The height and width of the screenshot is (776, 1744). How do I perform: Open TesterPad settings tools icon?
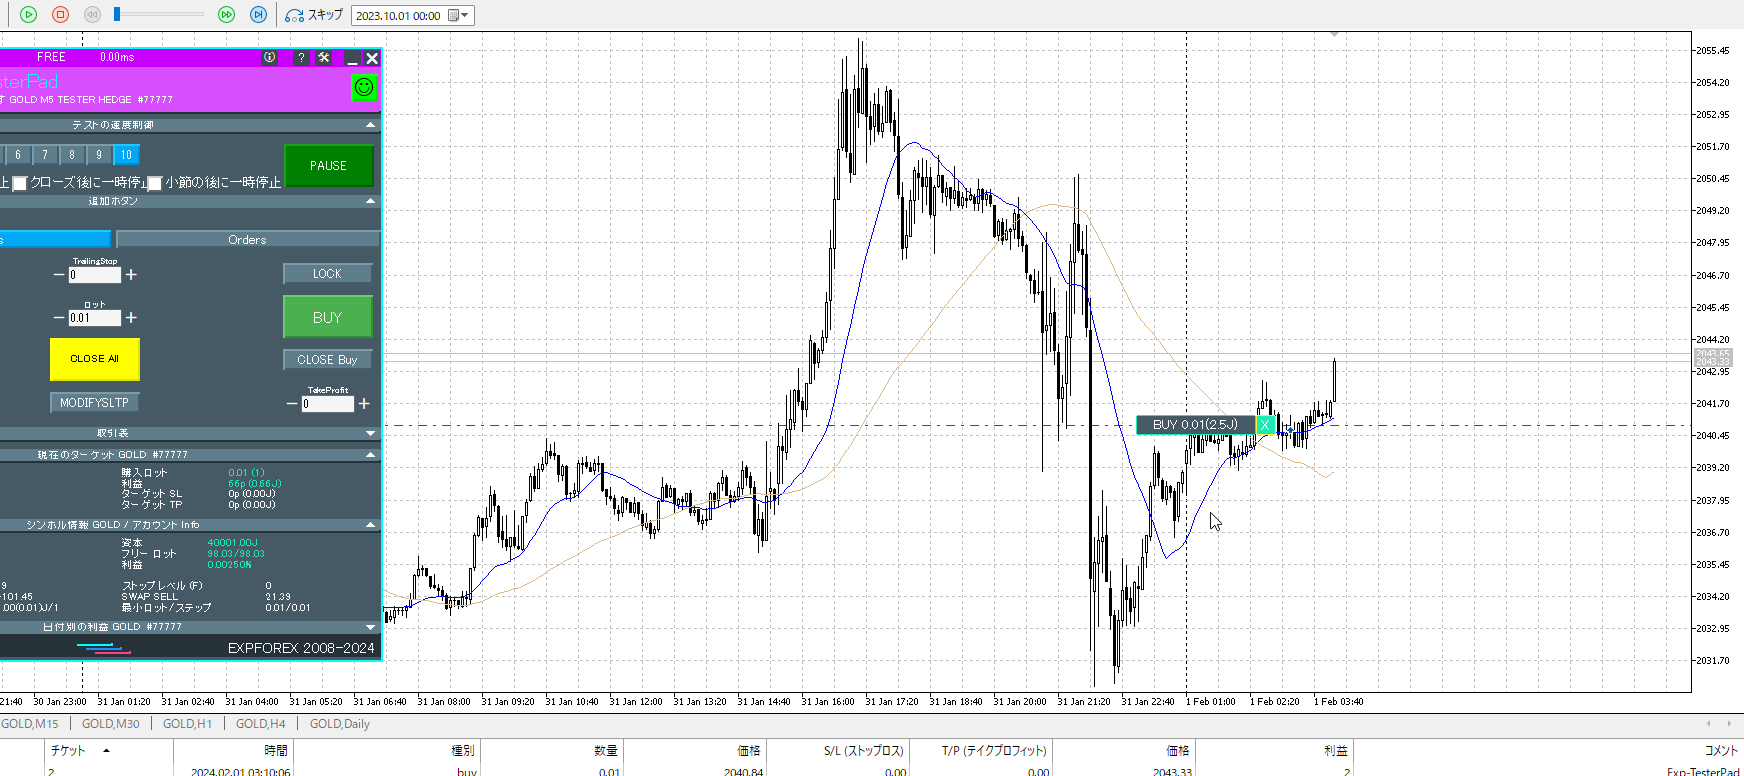(x=324, y=58)
